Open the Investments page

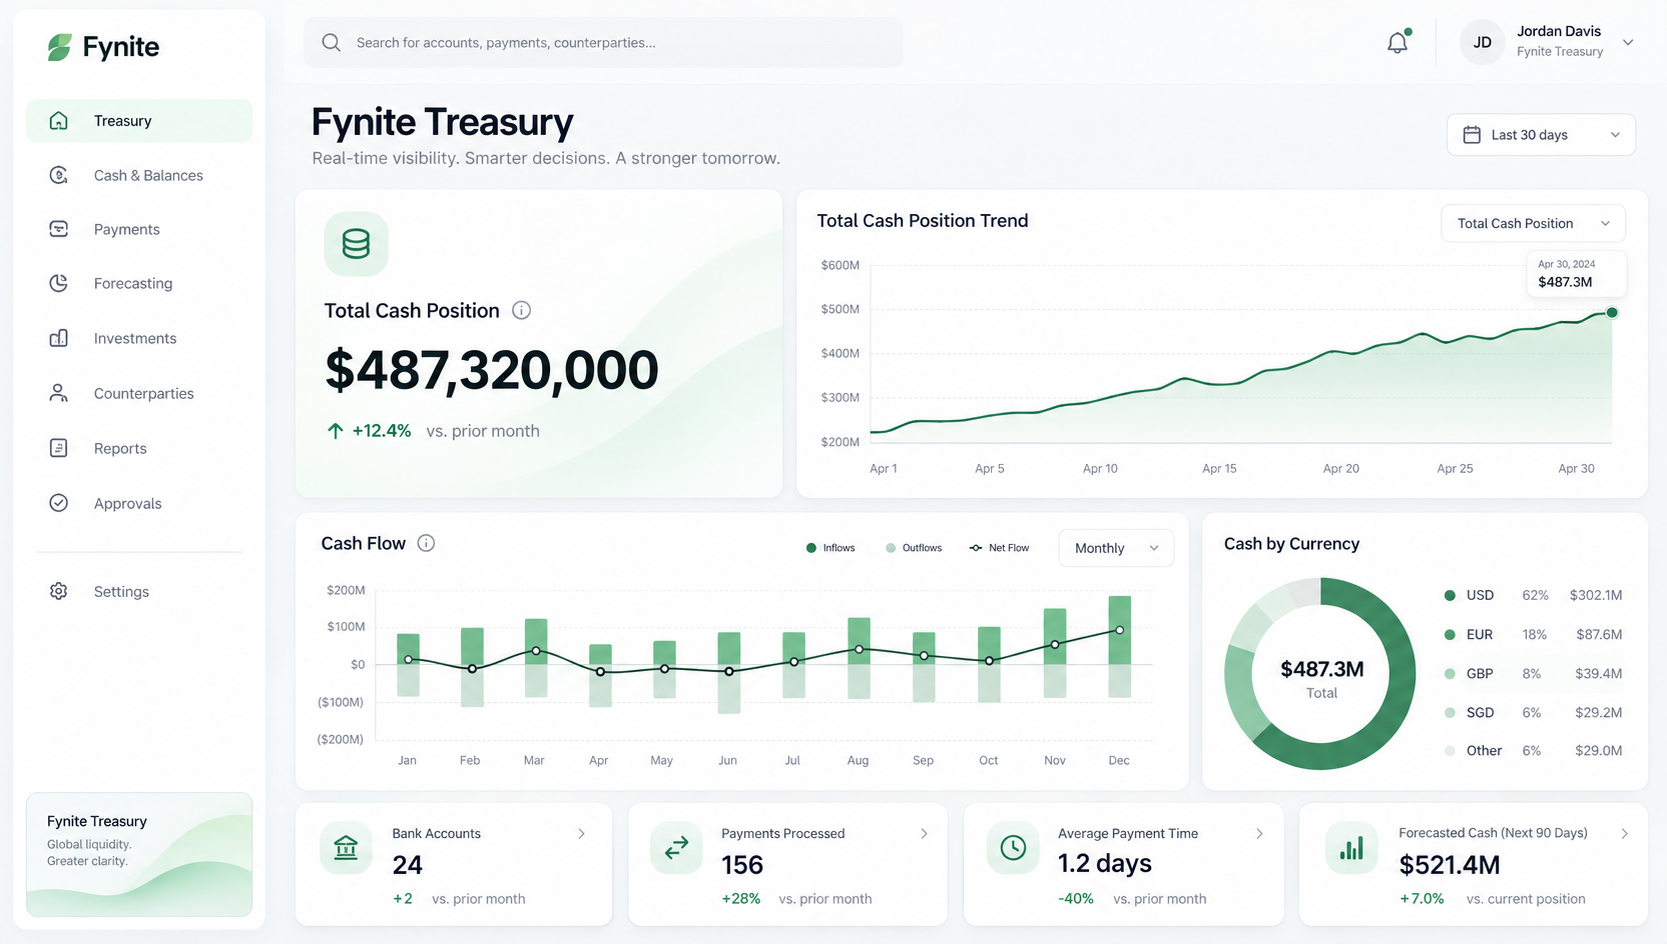coord(139,338)
